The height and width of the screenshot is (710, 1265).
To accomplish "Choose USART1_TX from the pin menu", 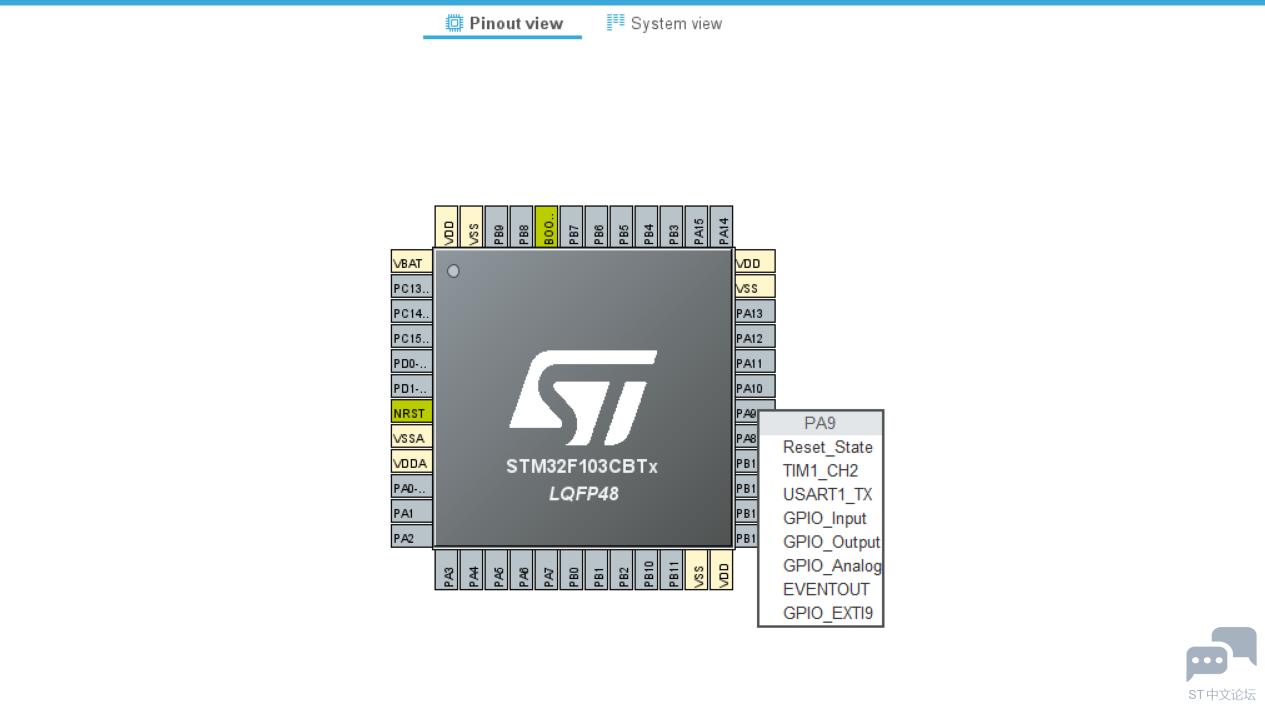I will pos(827,495).
